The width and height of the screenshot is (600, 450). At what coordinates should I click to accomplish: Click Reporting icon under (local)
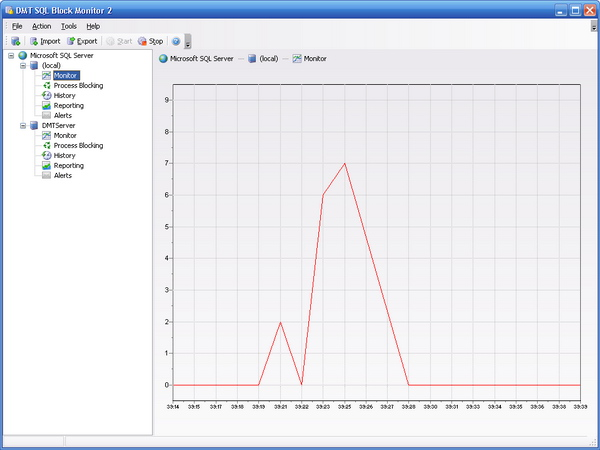tap(46, 105)
